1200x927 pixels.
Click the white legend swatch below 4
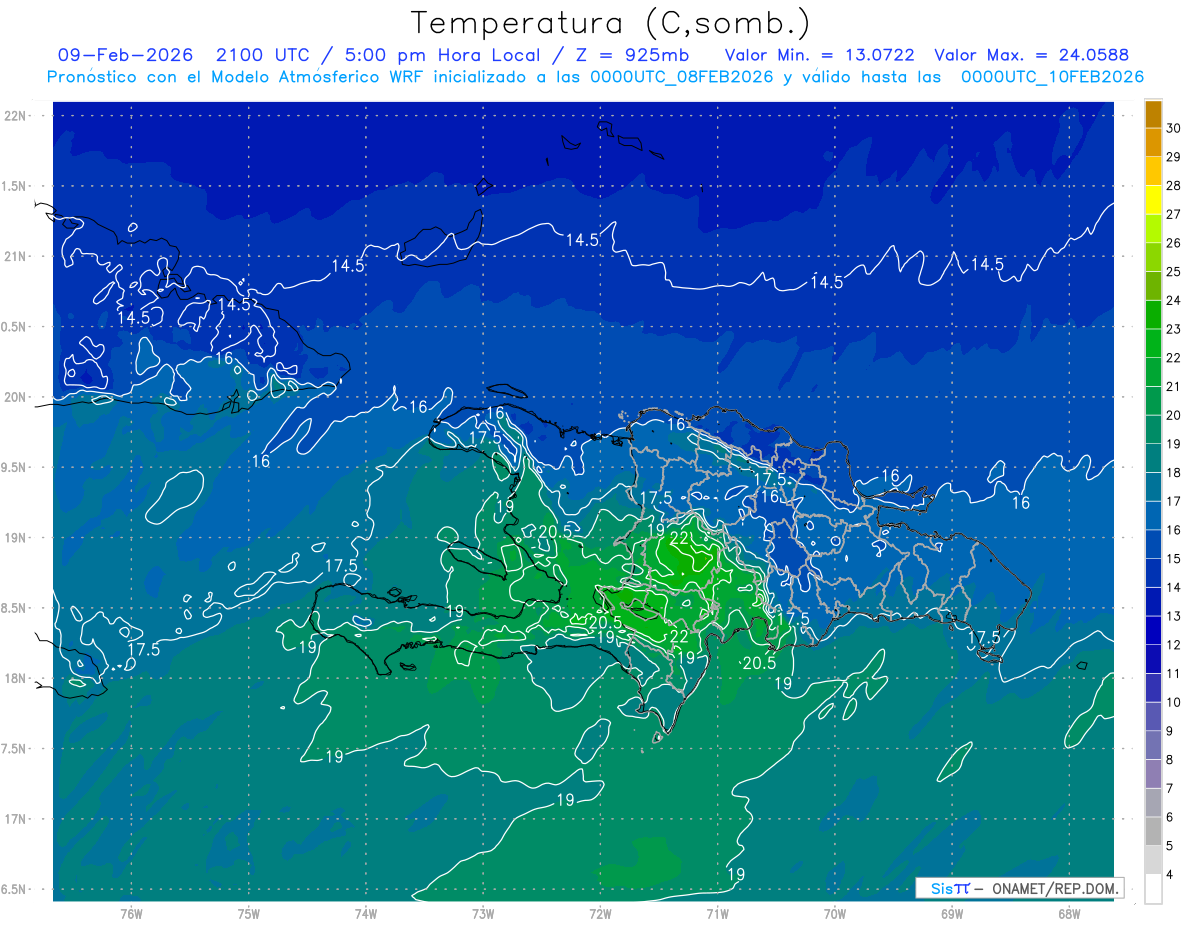[x=1153, y=889]
